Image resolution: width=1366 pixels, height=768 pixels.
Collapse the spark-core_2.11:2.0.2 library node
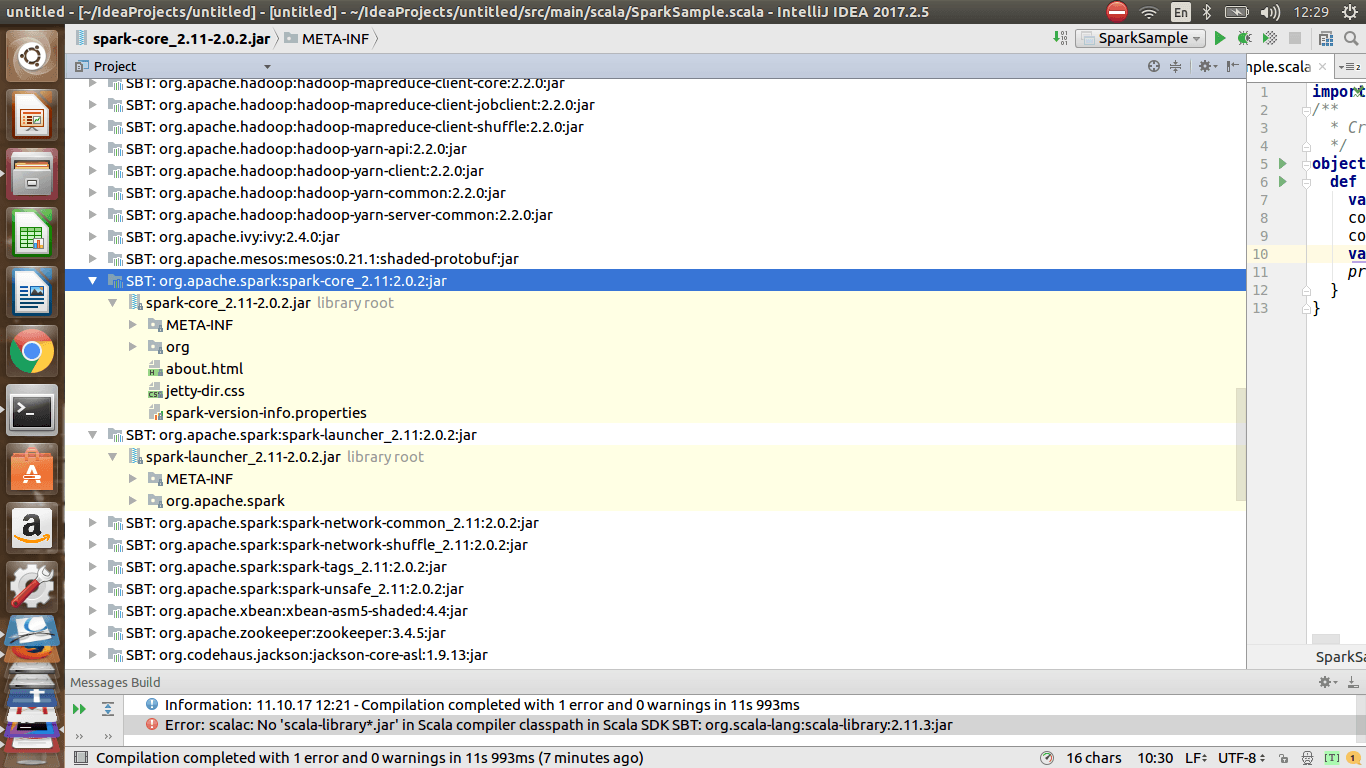[93, 281]
